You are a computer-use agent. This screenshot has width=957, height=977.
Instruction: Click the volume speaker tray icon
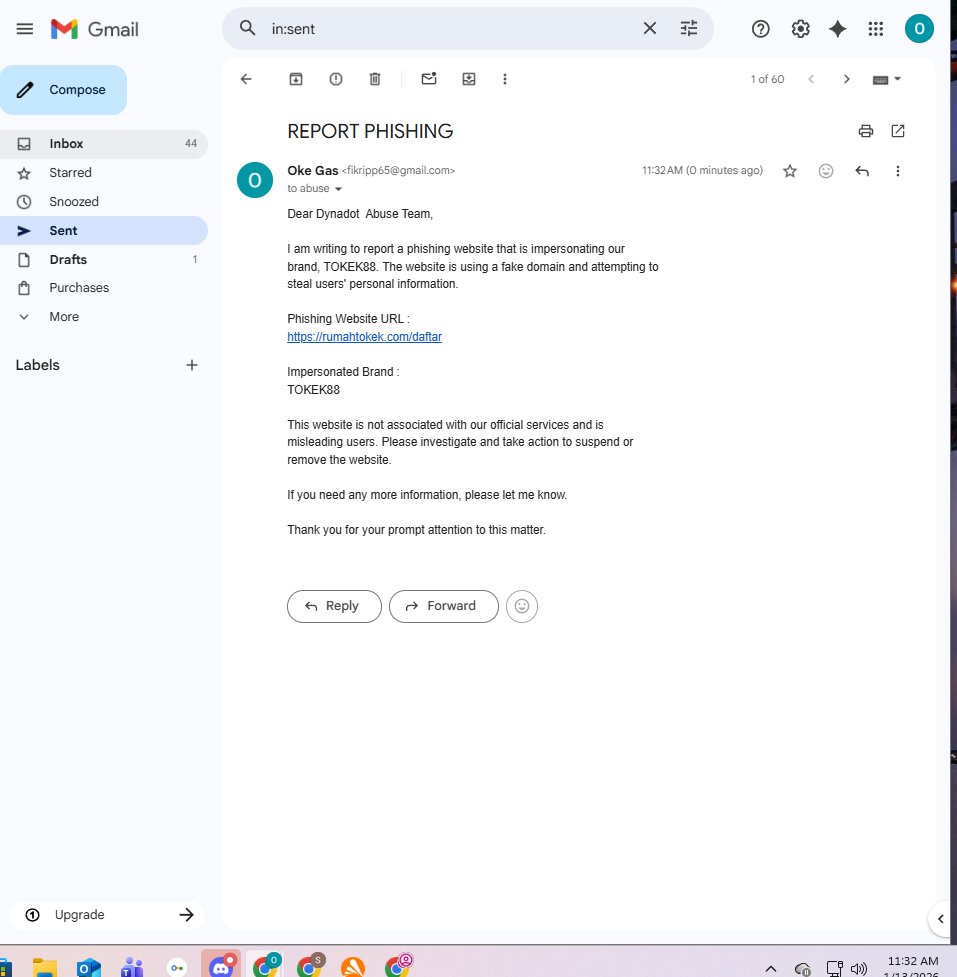(859, 968)
